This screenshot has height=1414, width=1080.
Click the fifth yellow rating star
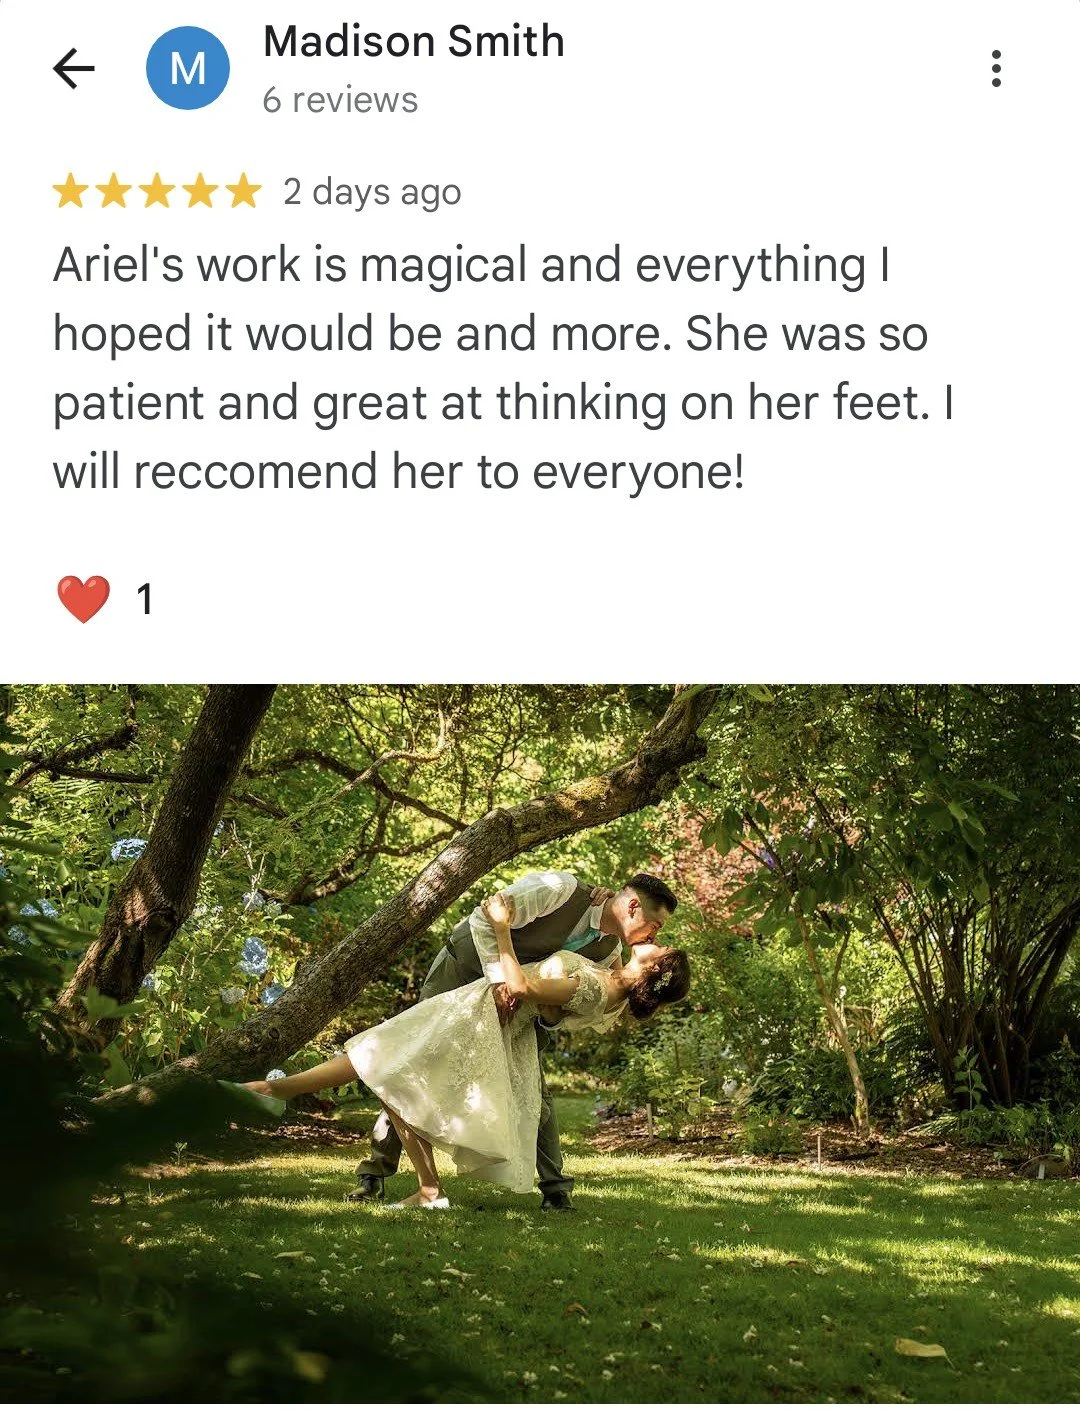click(243, 191)
